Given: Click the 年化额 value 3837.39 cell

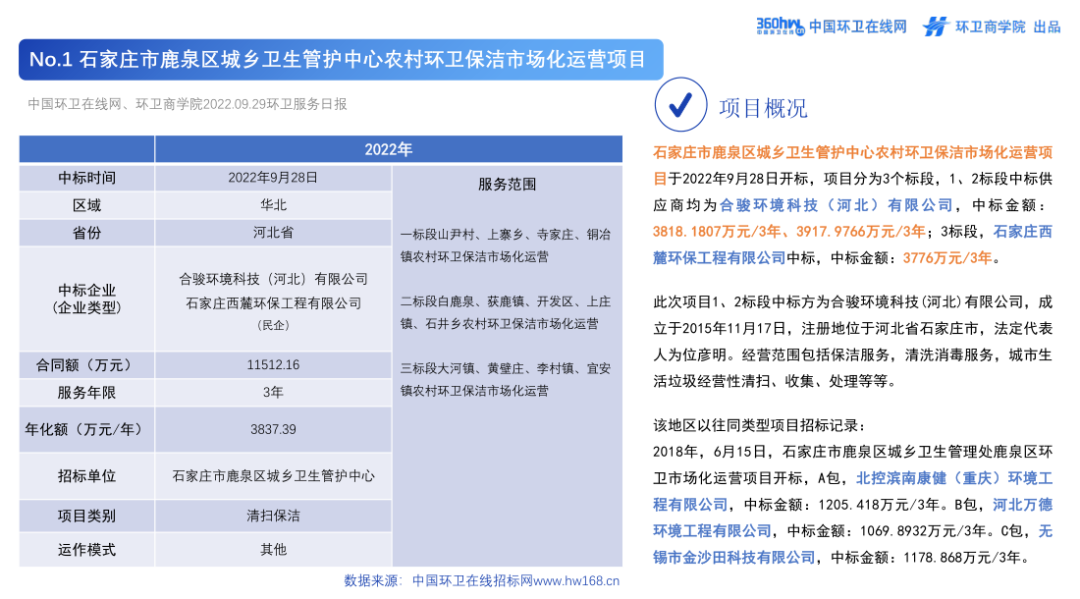Looking at the screenshot, I should coord(274,427).
